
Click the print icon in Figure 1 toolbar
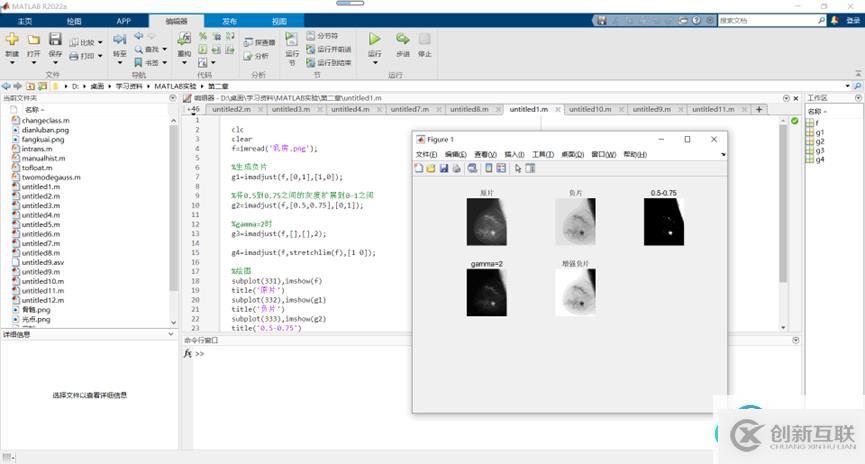pos(457,168)
